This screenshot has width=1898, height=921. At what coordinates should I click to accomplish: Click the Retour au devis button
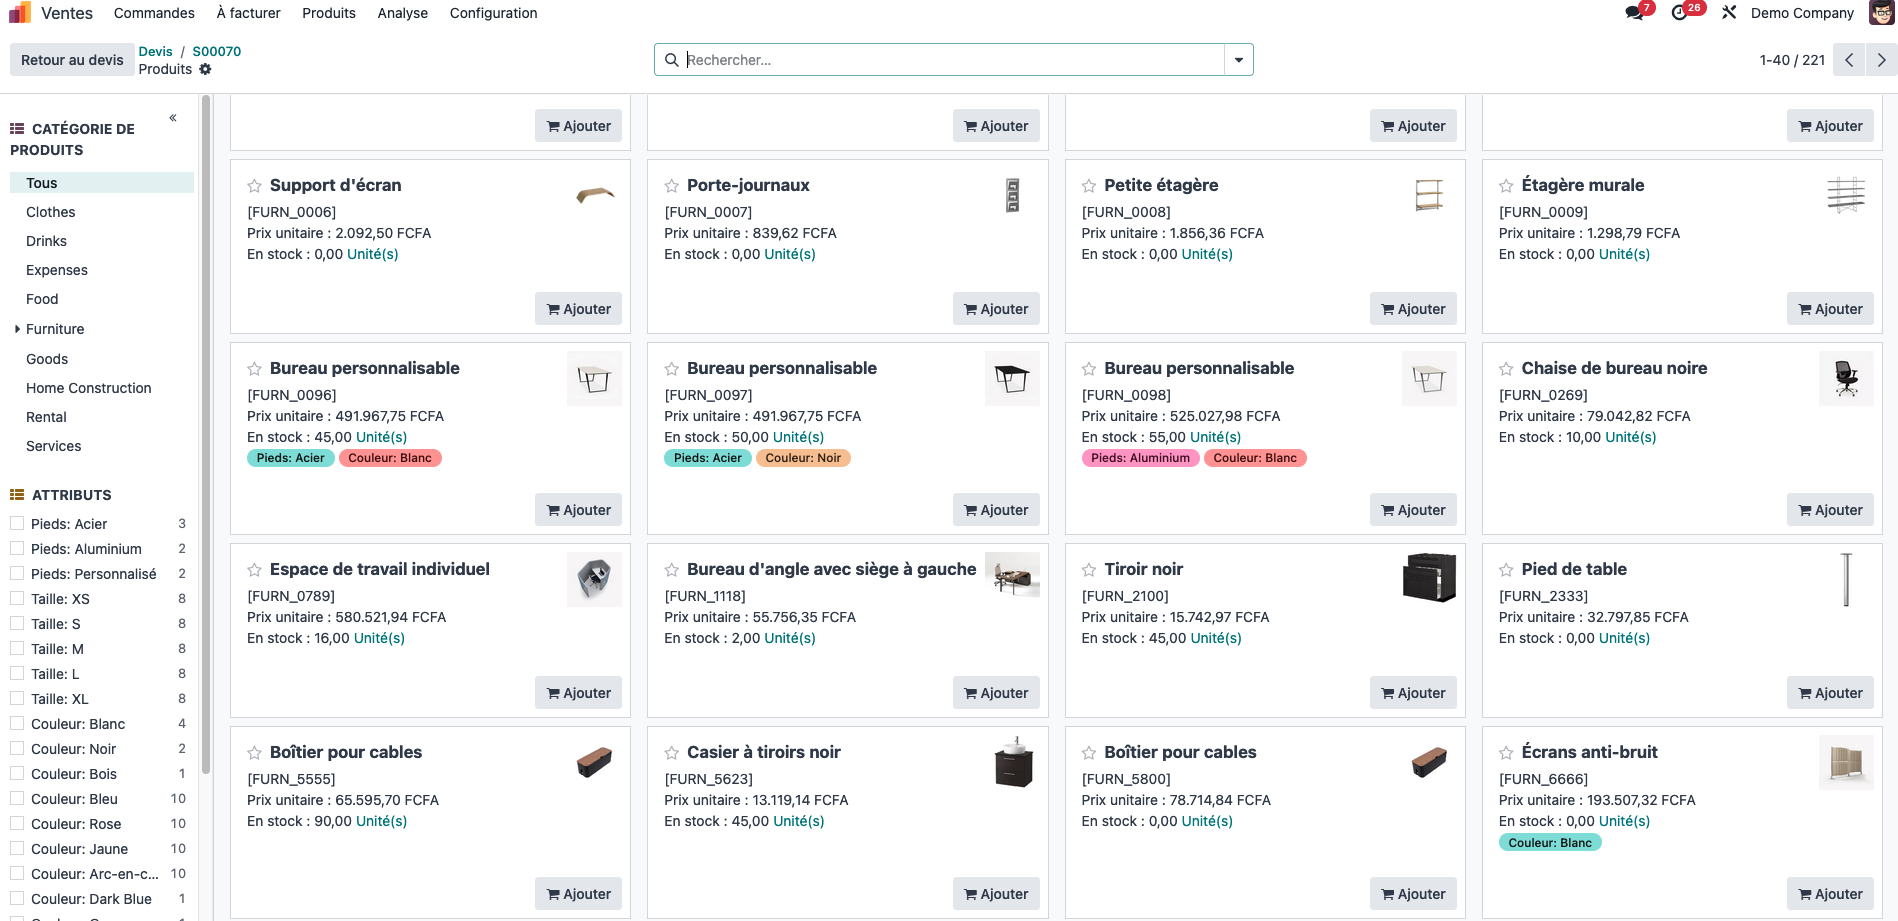(72, 60)
